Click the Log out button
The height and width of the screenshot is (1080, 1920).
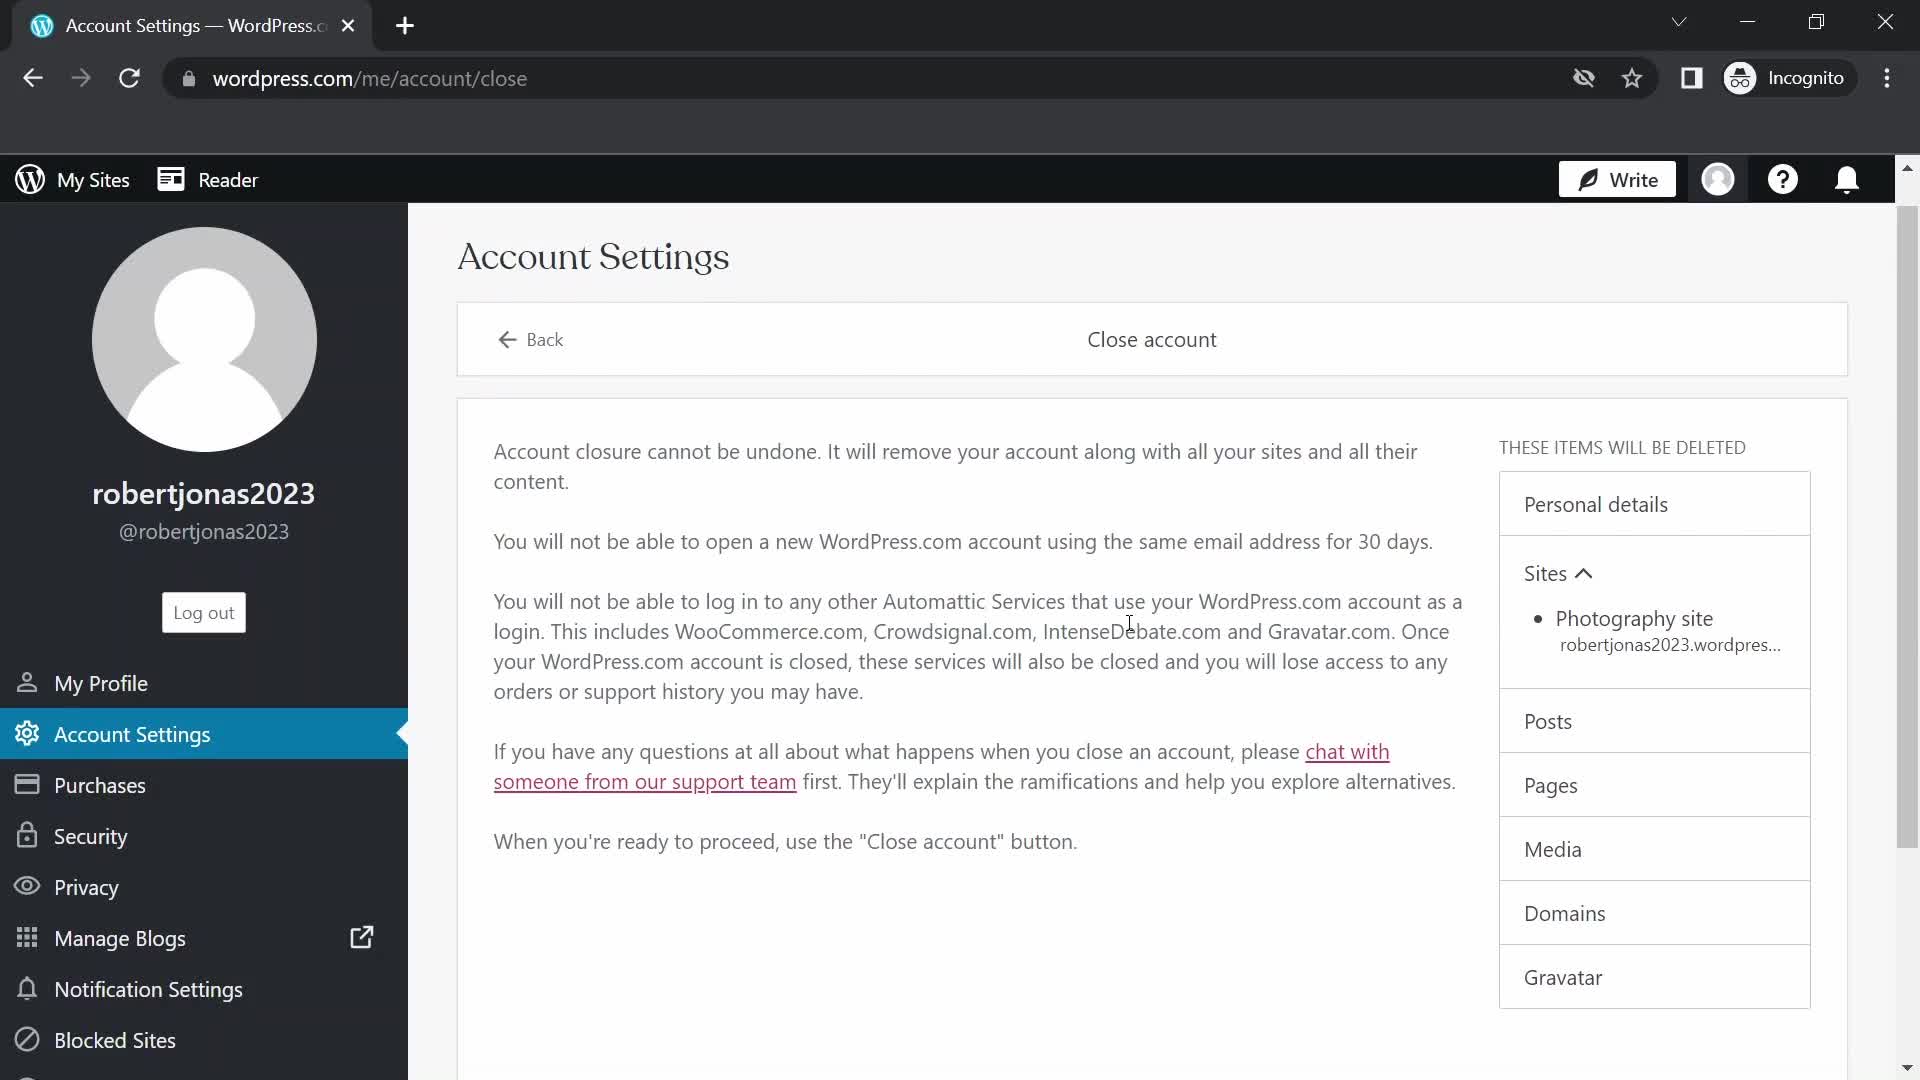click(203, 612)
